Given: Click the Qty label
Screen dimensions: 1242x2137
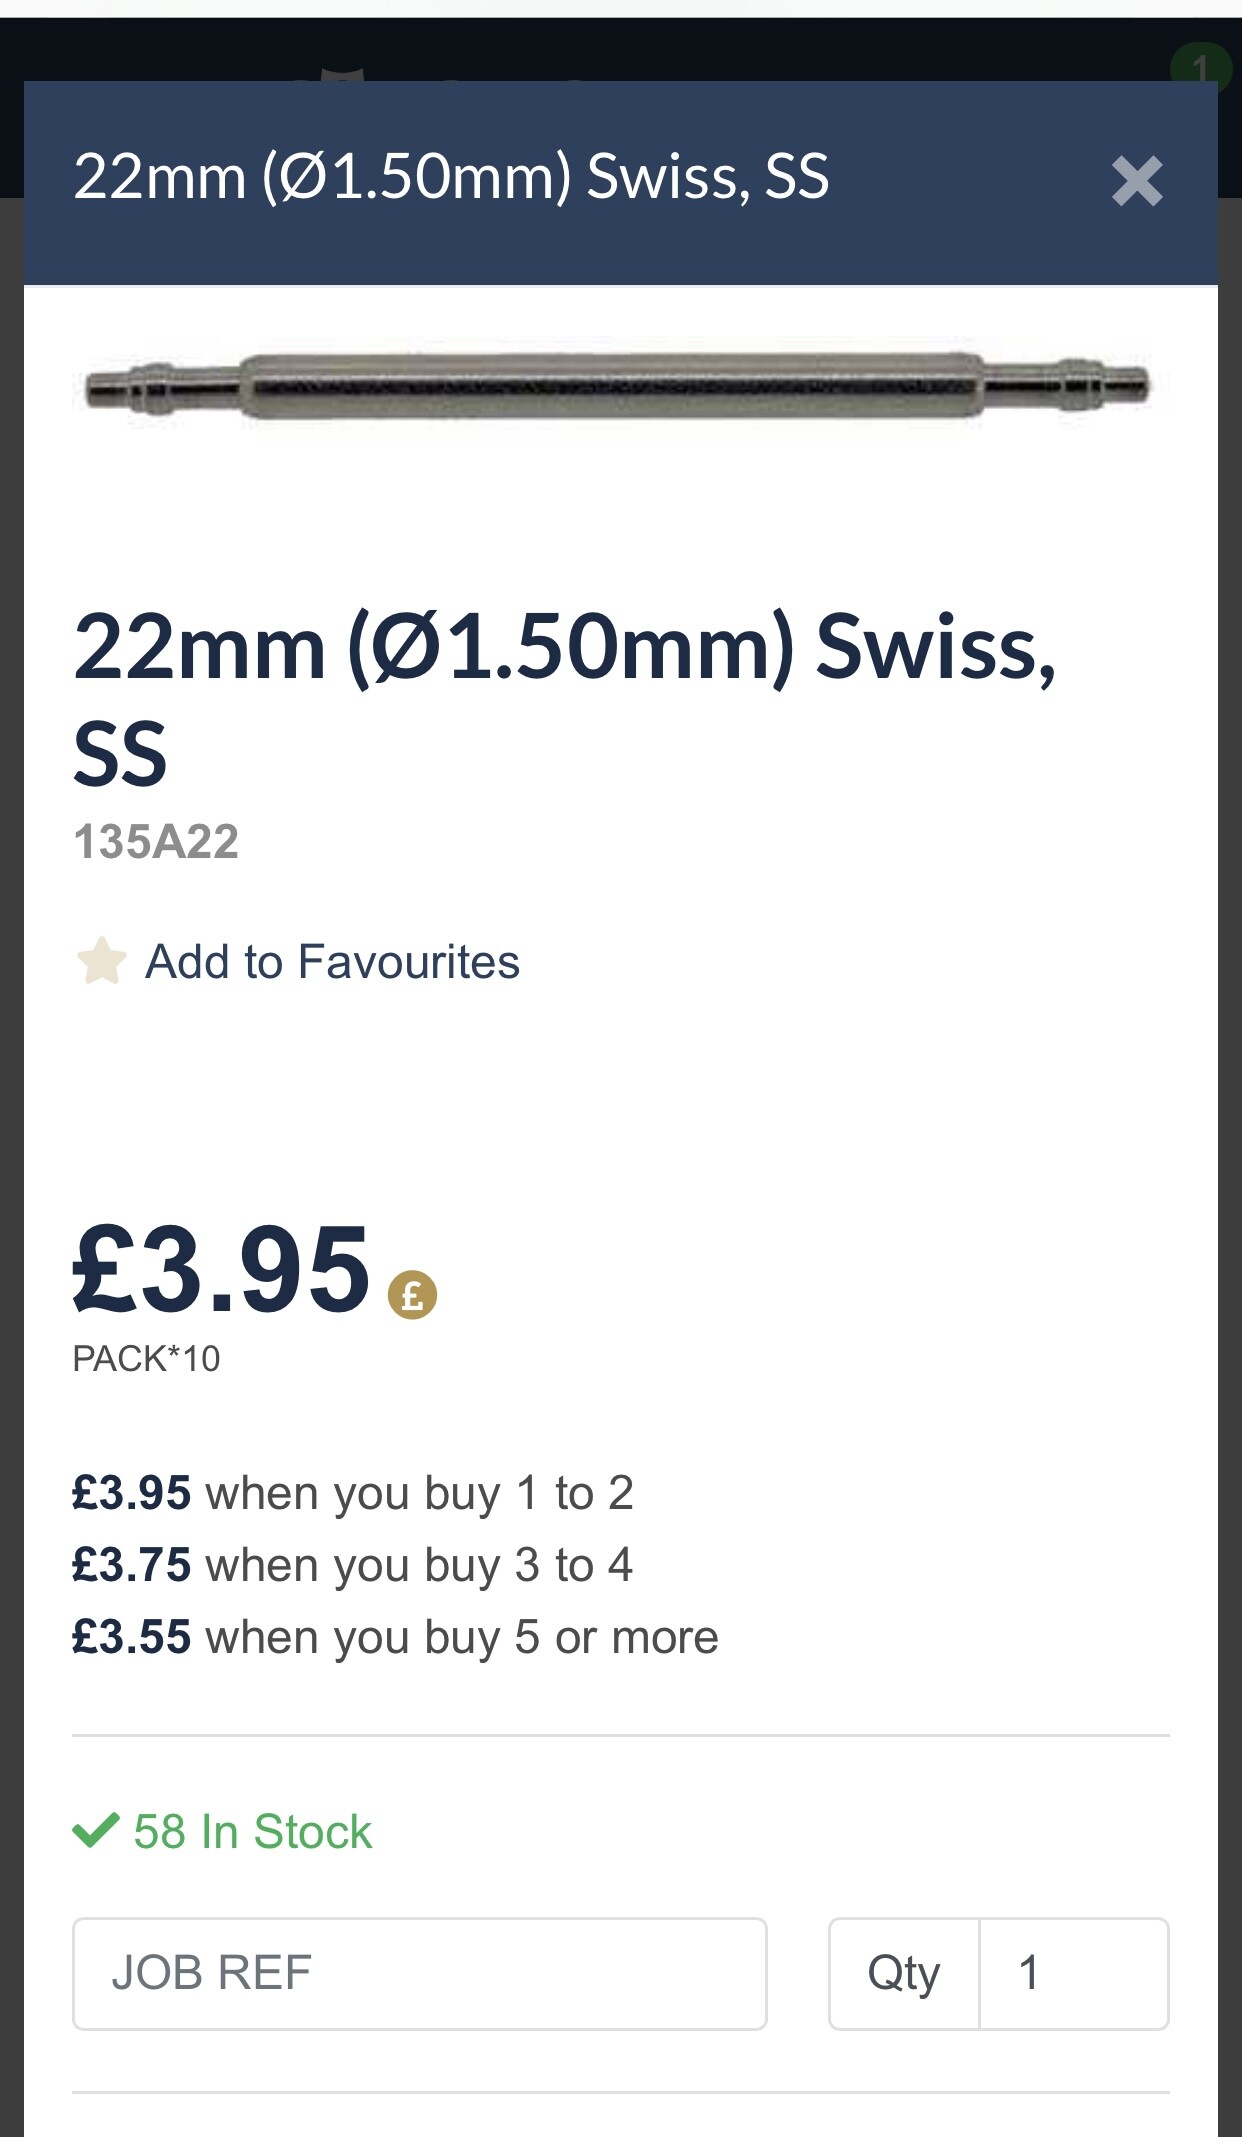Looking at the screenshot, I should point(903,1973).
